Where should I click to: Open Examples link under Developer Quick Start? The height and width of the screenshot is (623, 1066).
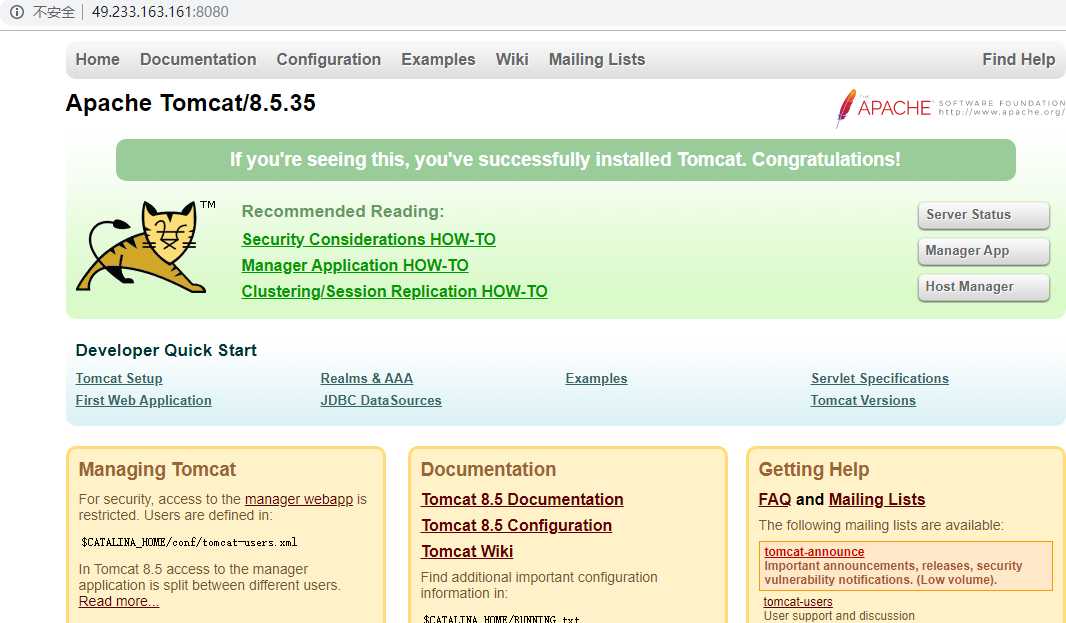click(x=596, y=378)
